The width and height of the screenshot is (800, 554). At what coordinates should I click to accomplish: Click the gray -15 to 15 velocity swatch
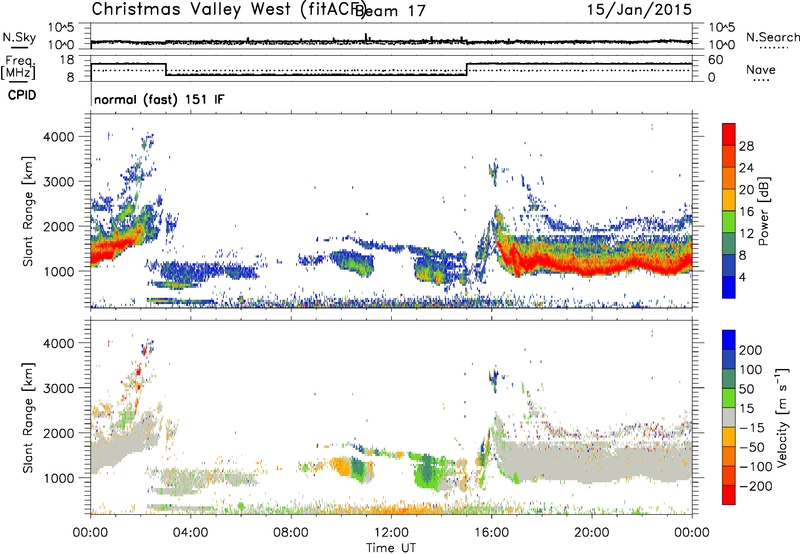point(729,417)
